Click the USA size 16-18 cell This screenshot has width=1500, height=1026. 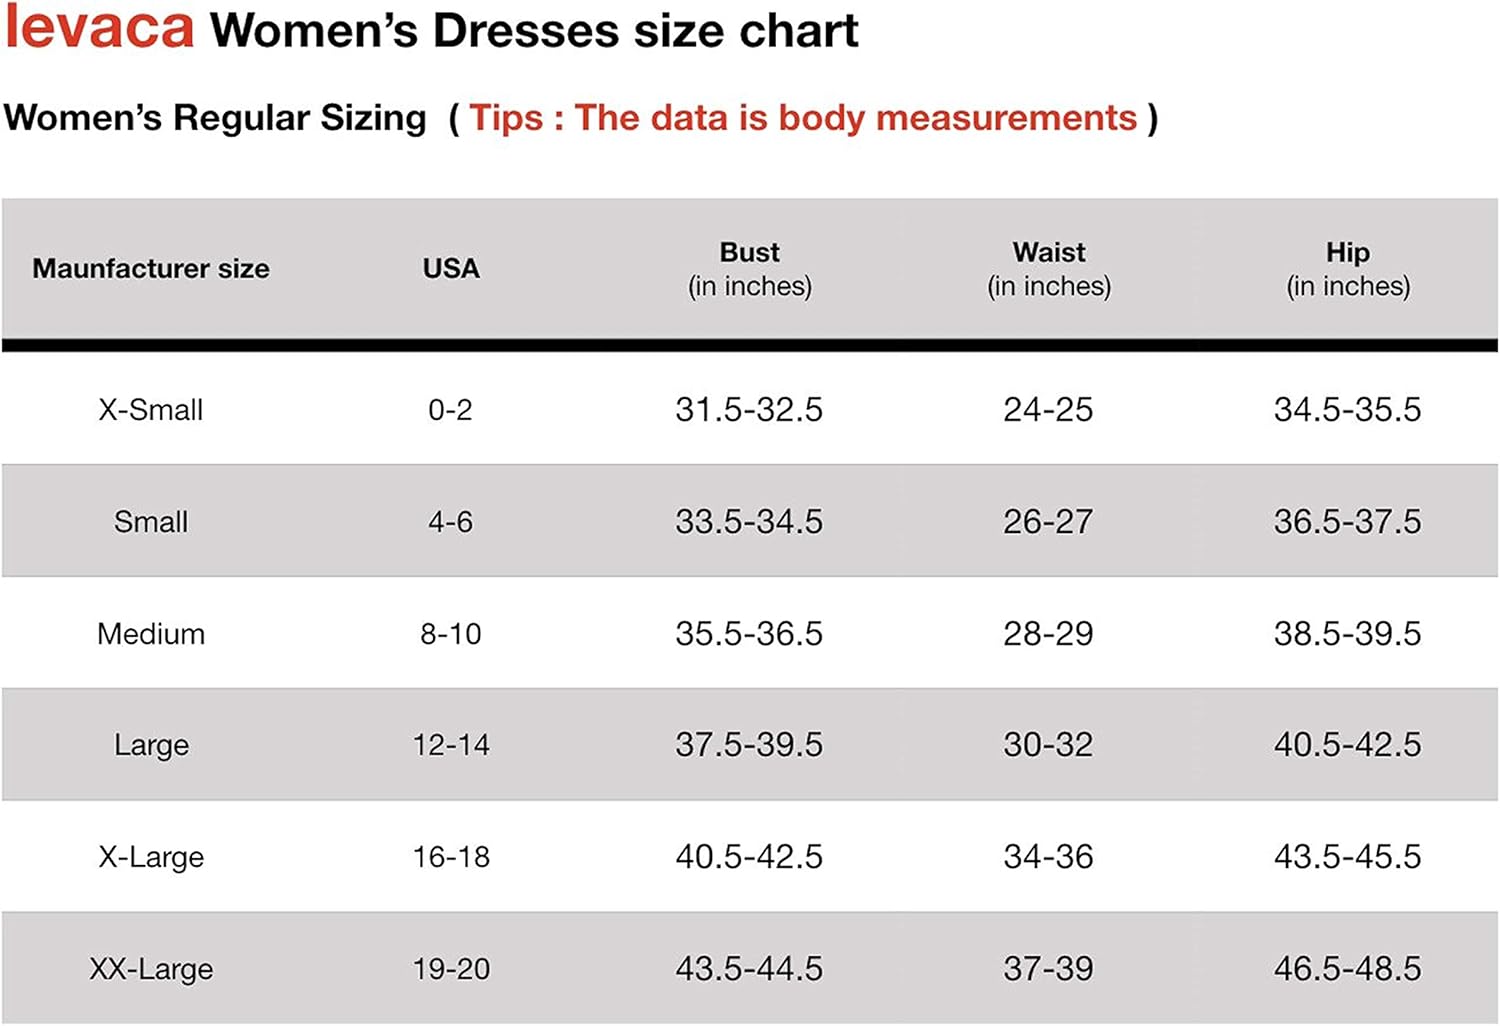(451, 857)
